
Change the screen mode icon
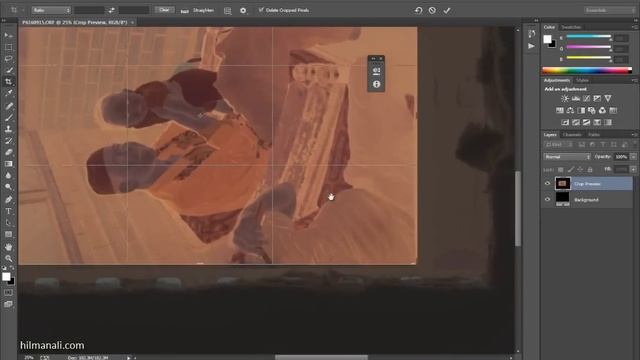tap(8, 304)
